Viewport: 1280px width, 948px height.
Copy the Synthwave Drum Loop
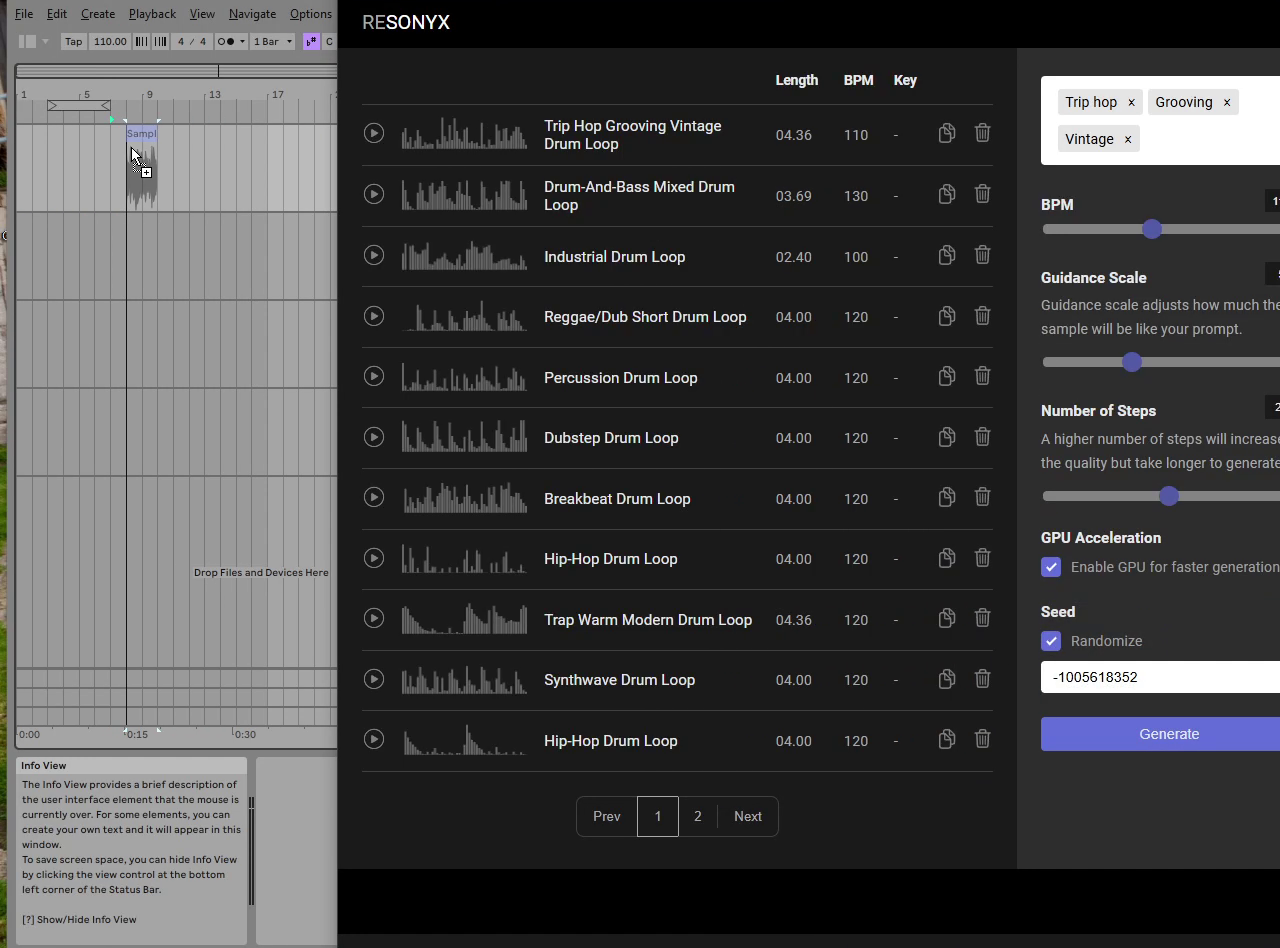(x=946, y=679)
